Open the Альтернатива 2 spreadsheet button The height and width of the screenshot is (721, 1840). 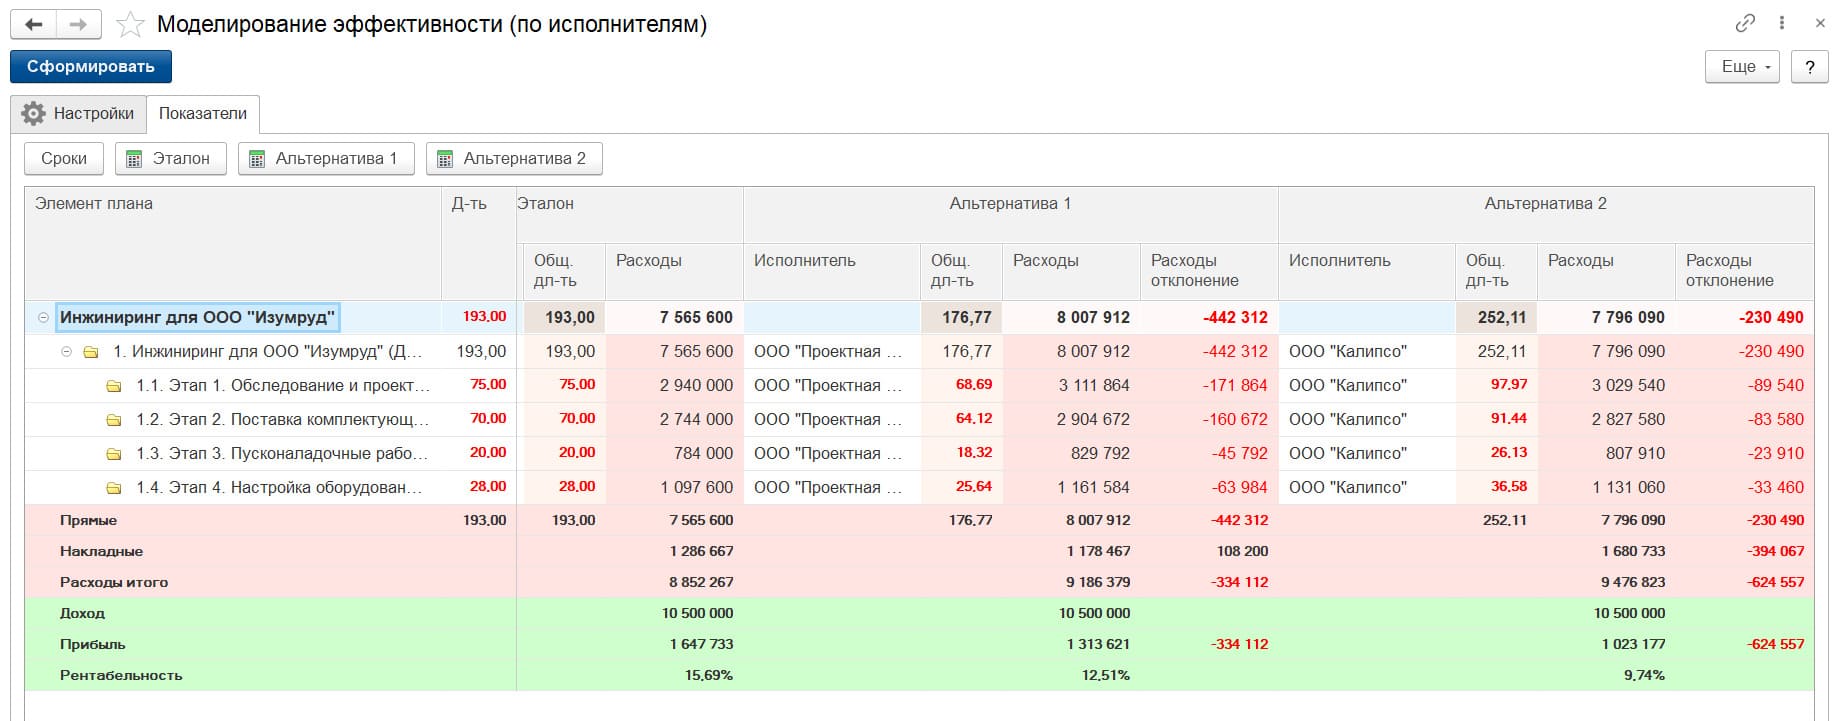(x=514, y=159)
